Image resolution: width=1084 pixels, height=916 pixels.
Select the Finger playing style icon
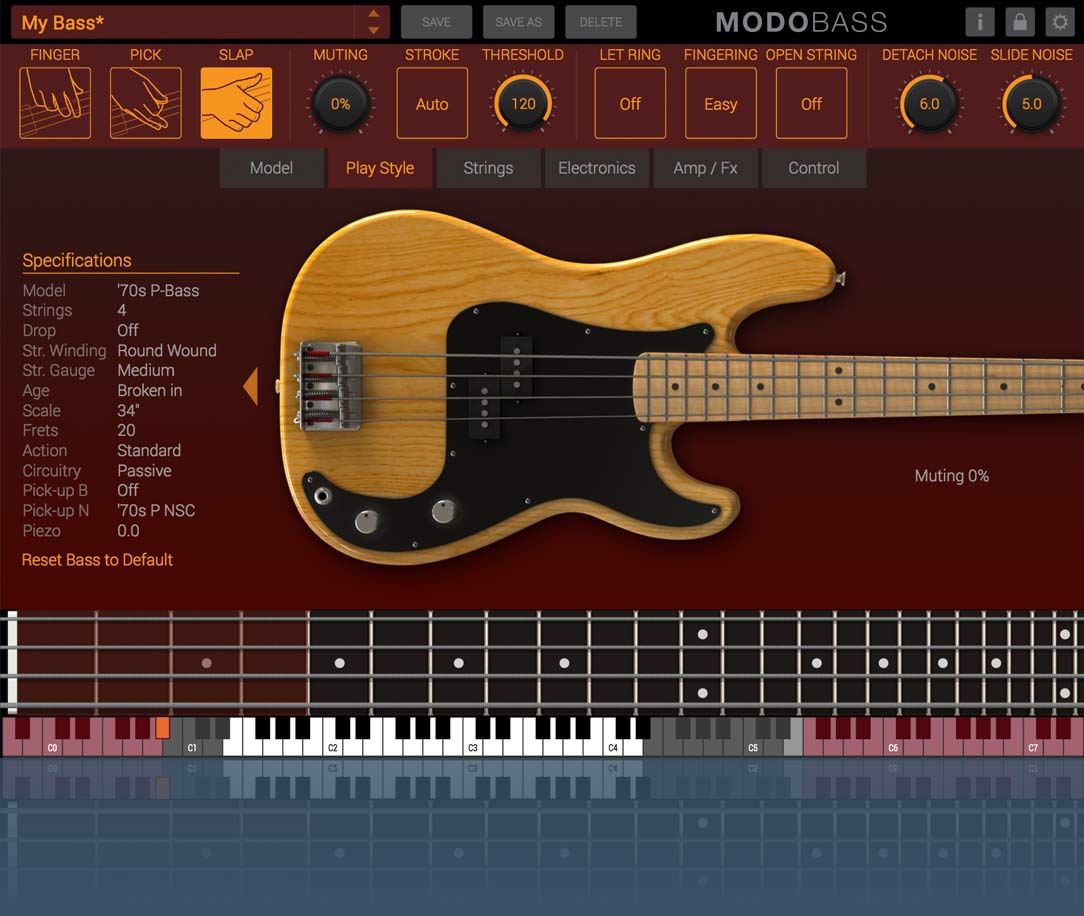pyautogui.click(x=55, y=103)
